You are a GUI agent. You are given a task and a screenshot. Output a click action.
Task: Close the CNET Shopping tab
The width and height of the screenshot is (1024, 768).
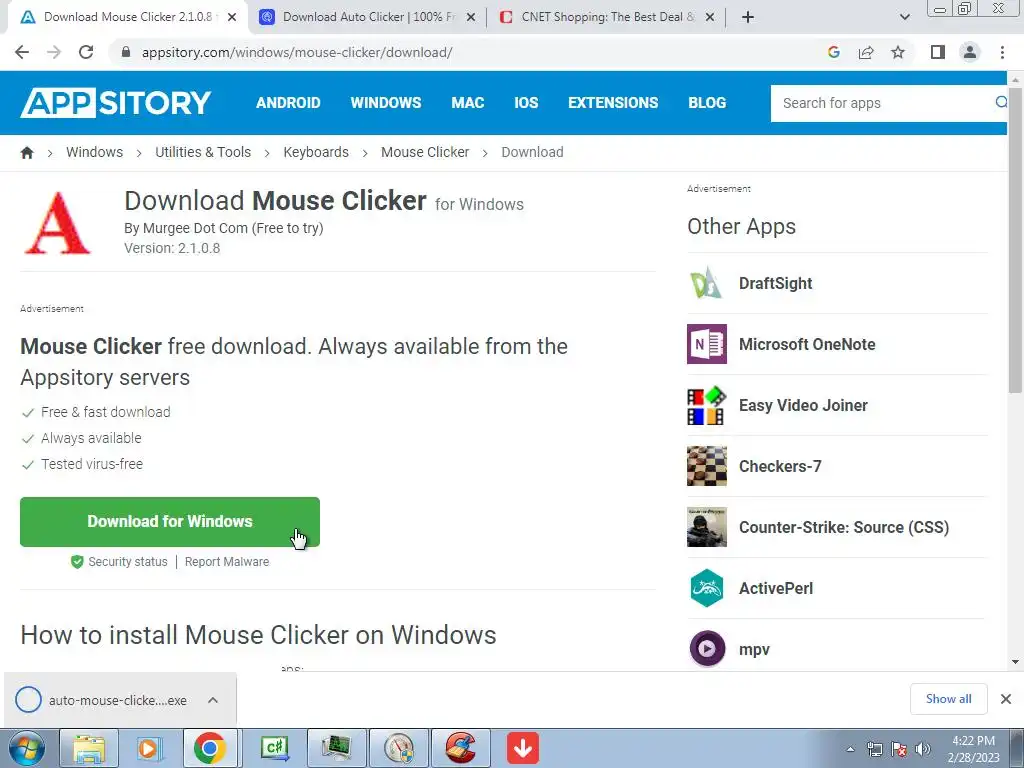(711, 17)
